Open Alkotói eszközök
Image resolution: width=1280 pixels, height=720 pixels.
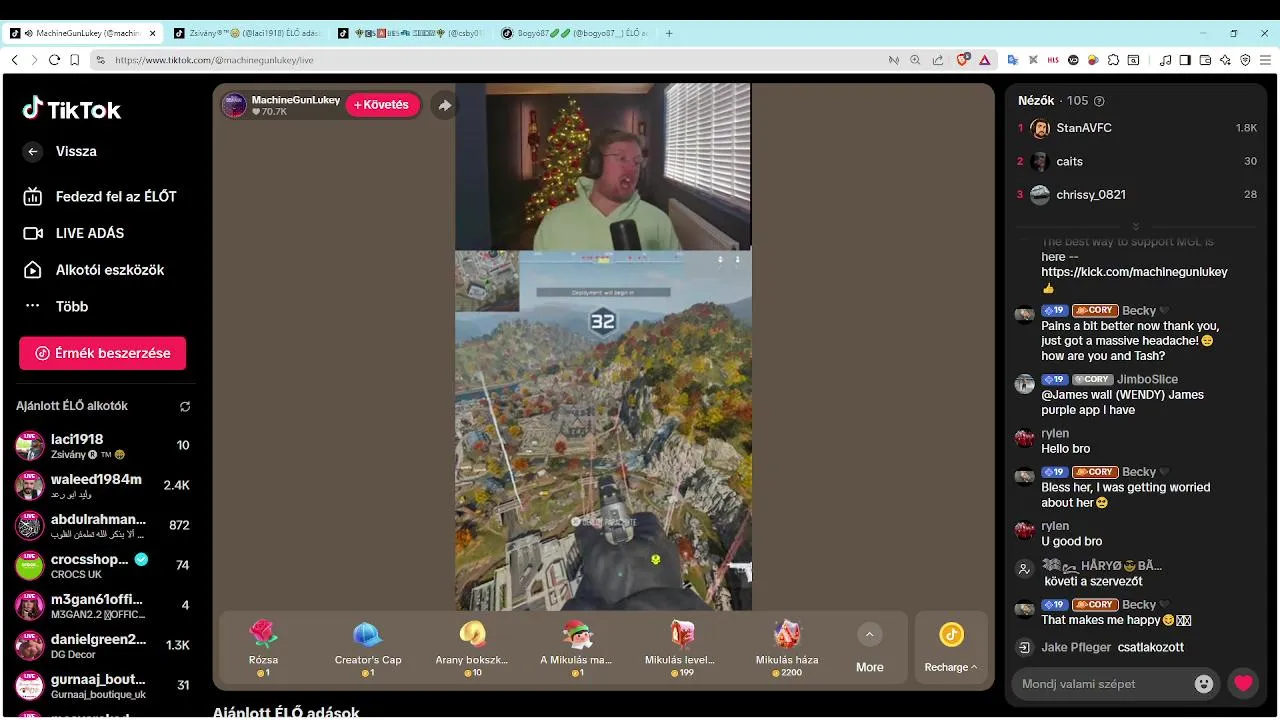pos(93,270)
